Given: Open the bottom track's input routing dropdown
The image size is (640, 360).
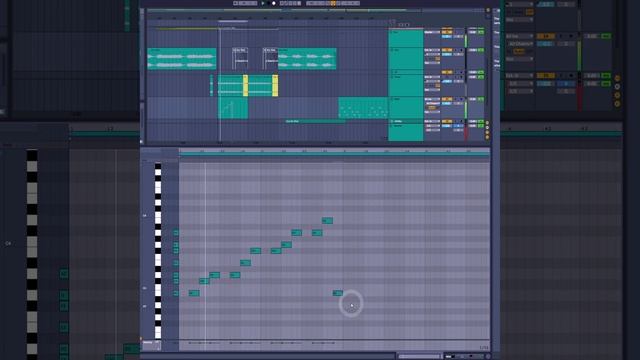Looking at the screenshot, I should (432, 121).
